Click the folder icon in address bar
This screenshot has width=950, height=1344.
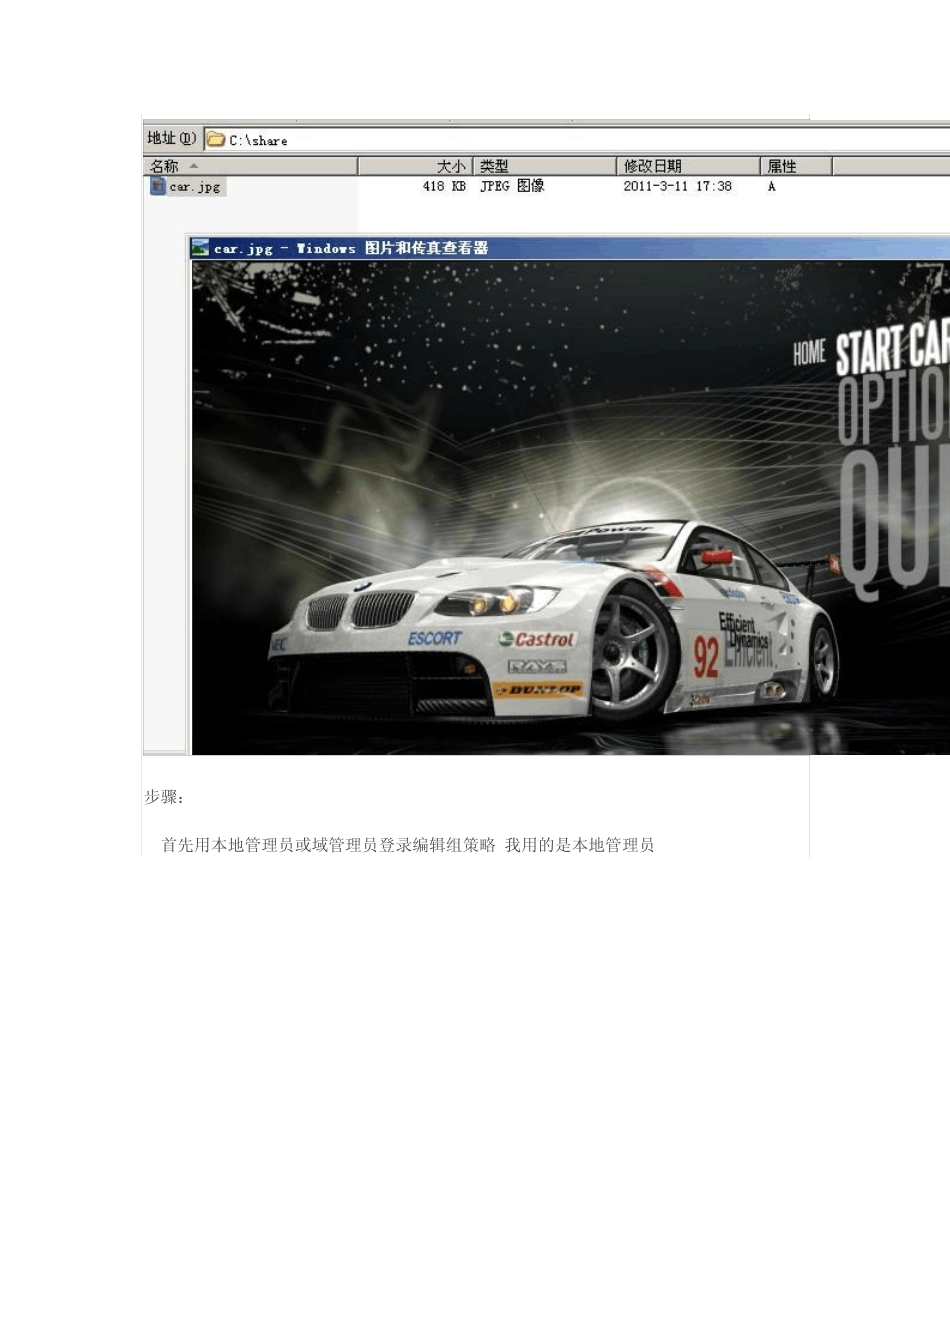[216, 139]
